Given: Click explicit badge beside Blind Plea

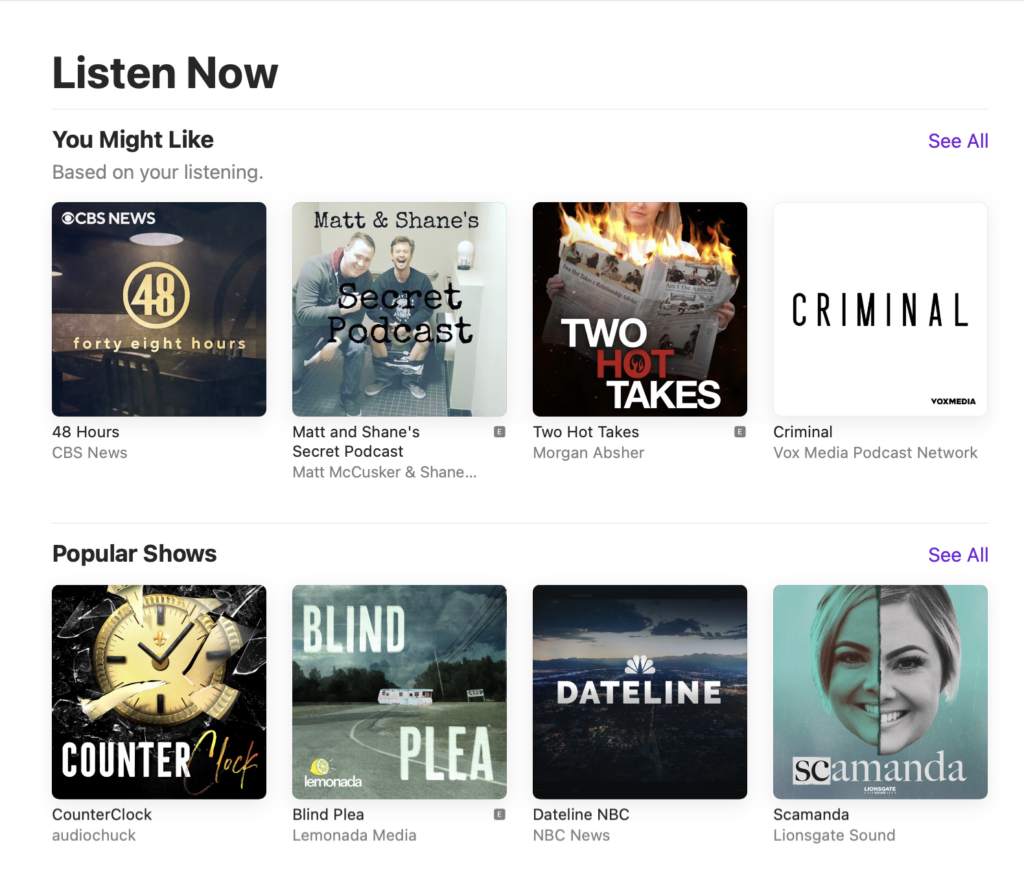Looking at the screenshot, I should click(x=500, y=815).
